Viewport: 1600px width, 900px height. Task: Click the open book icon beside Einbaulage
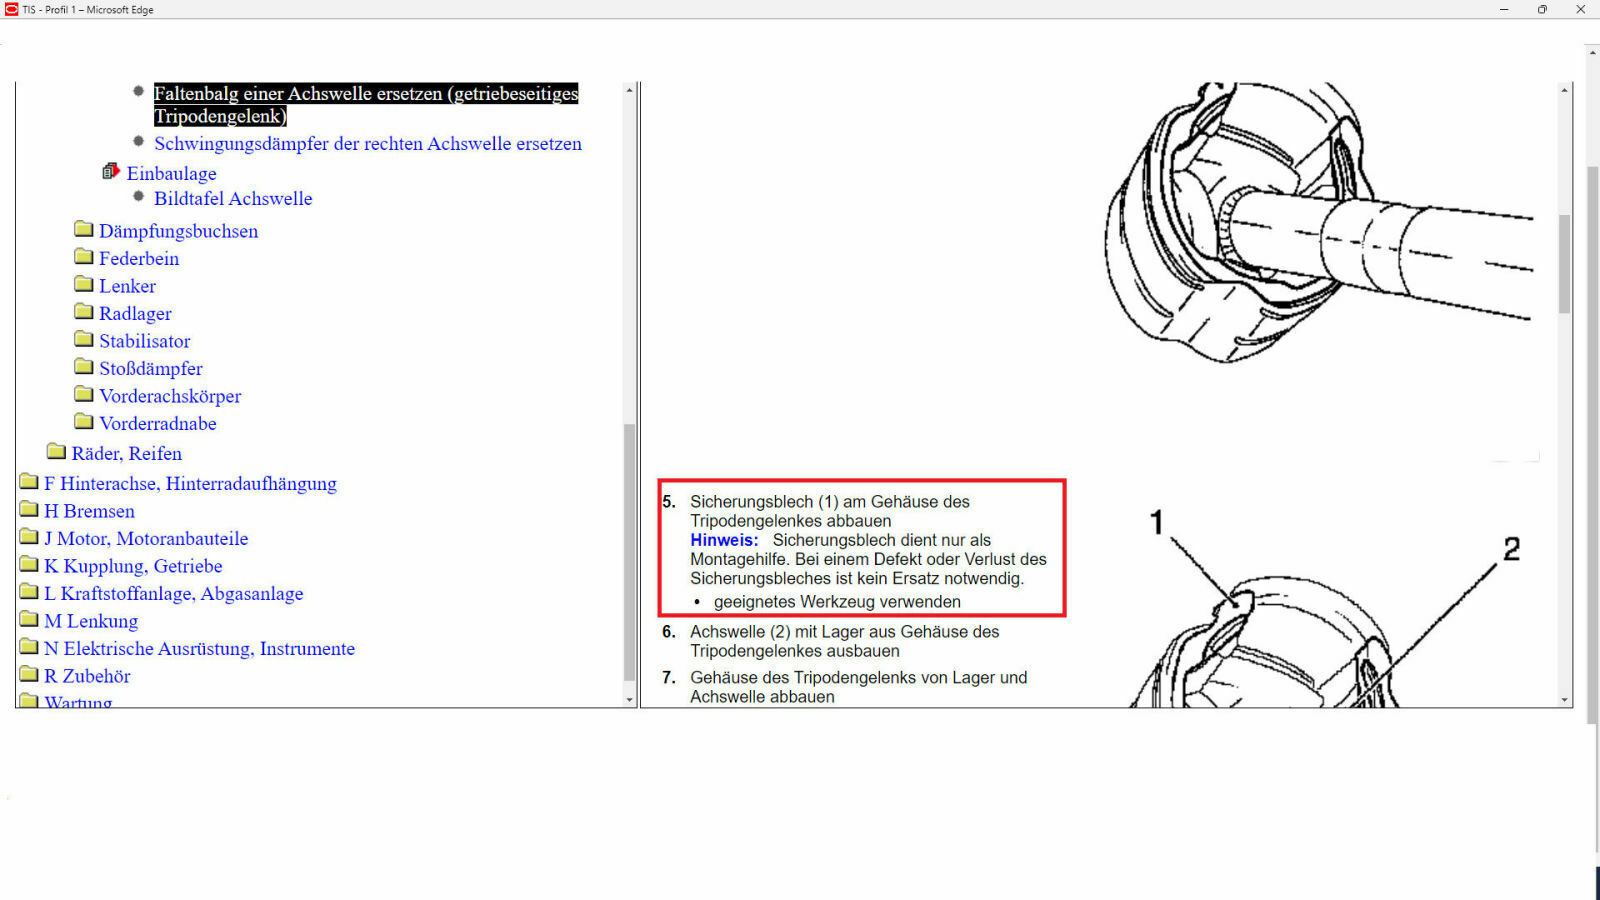(111, 172)
